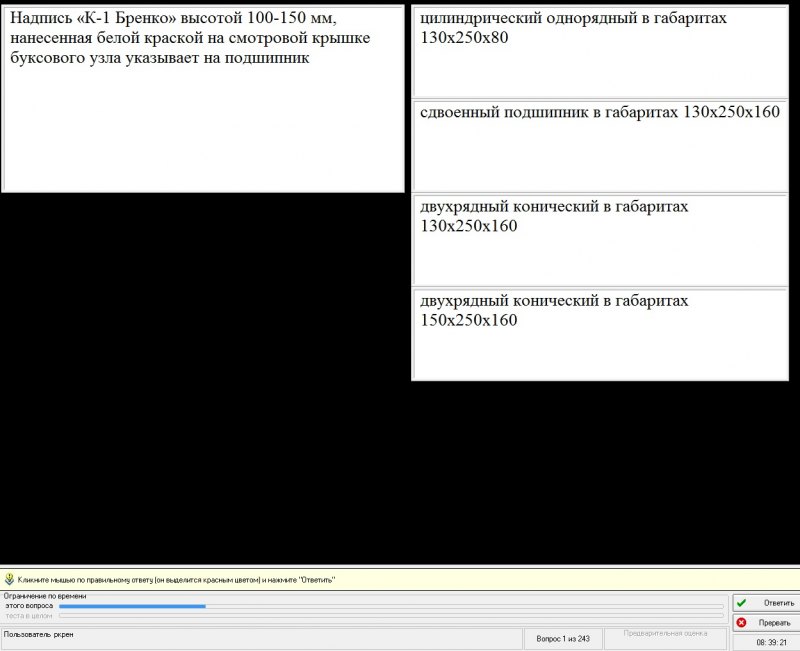Select answer 'цилиндрический однорядный 130x250x80'
Viewport: 800px width, 651px height.
click(600, 52)
